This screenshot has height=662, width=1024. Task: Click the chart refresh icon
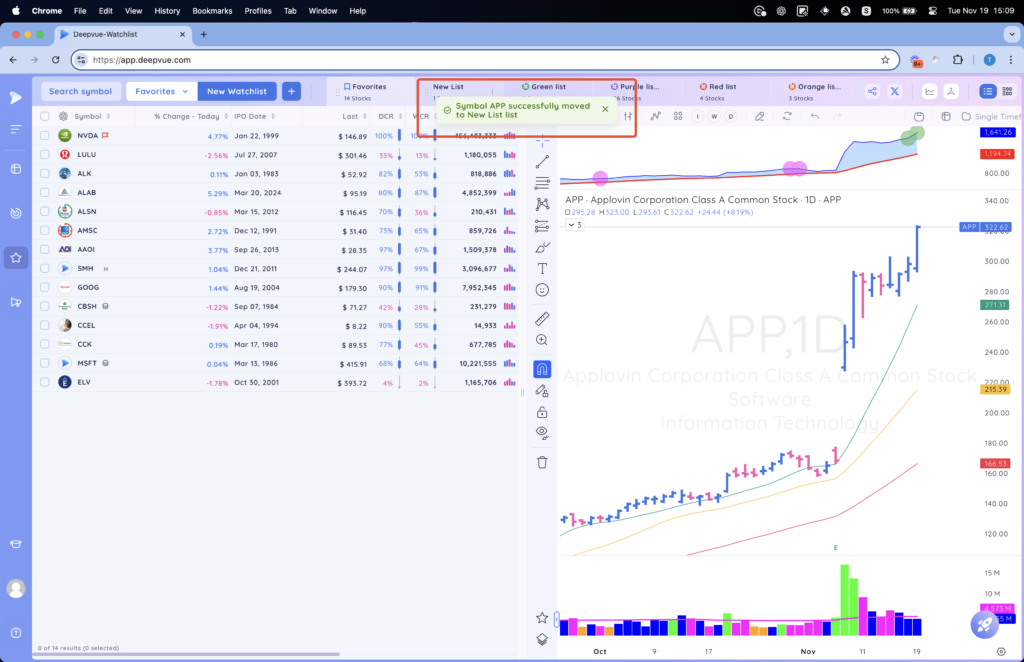[787, 116]
